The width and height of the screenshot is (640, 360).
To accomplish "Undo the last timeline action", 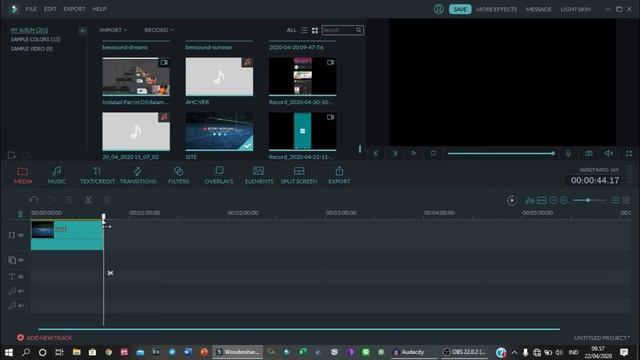I will click(x=34, y=200).
